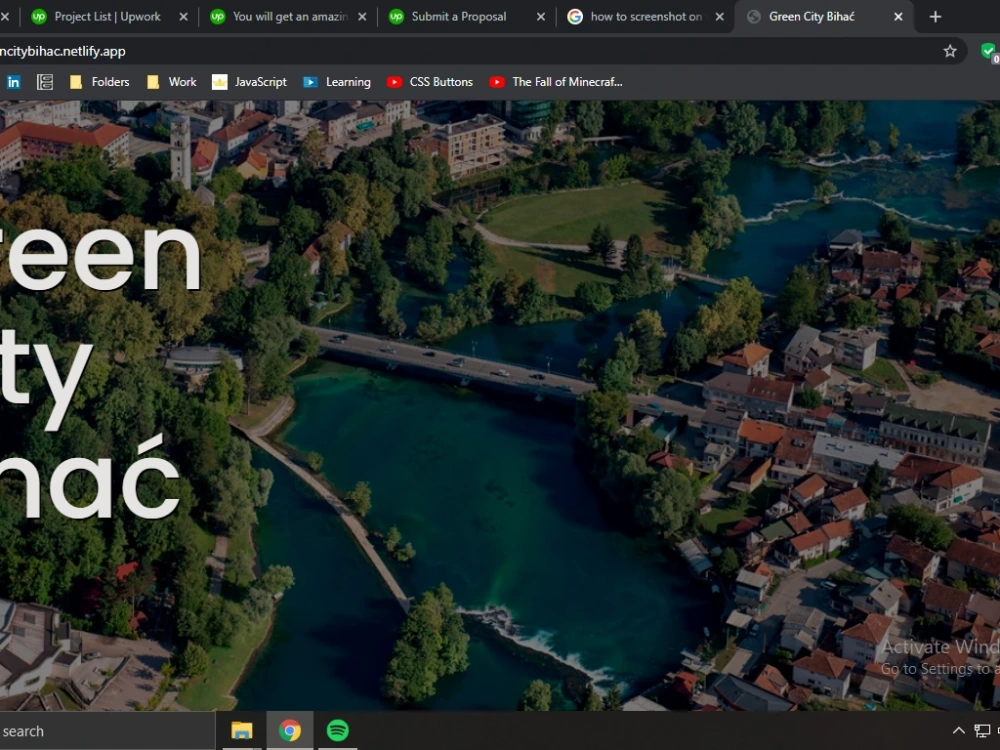Open File Explorer from the taskbar
The image size is (1000, 750).
(242, 731)
